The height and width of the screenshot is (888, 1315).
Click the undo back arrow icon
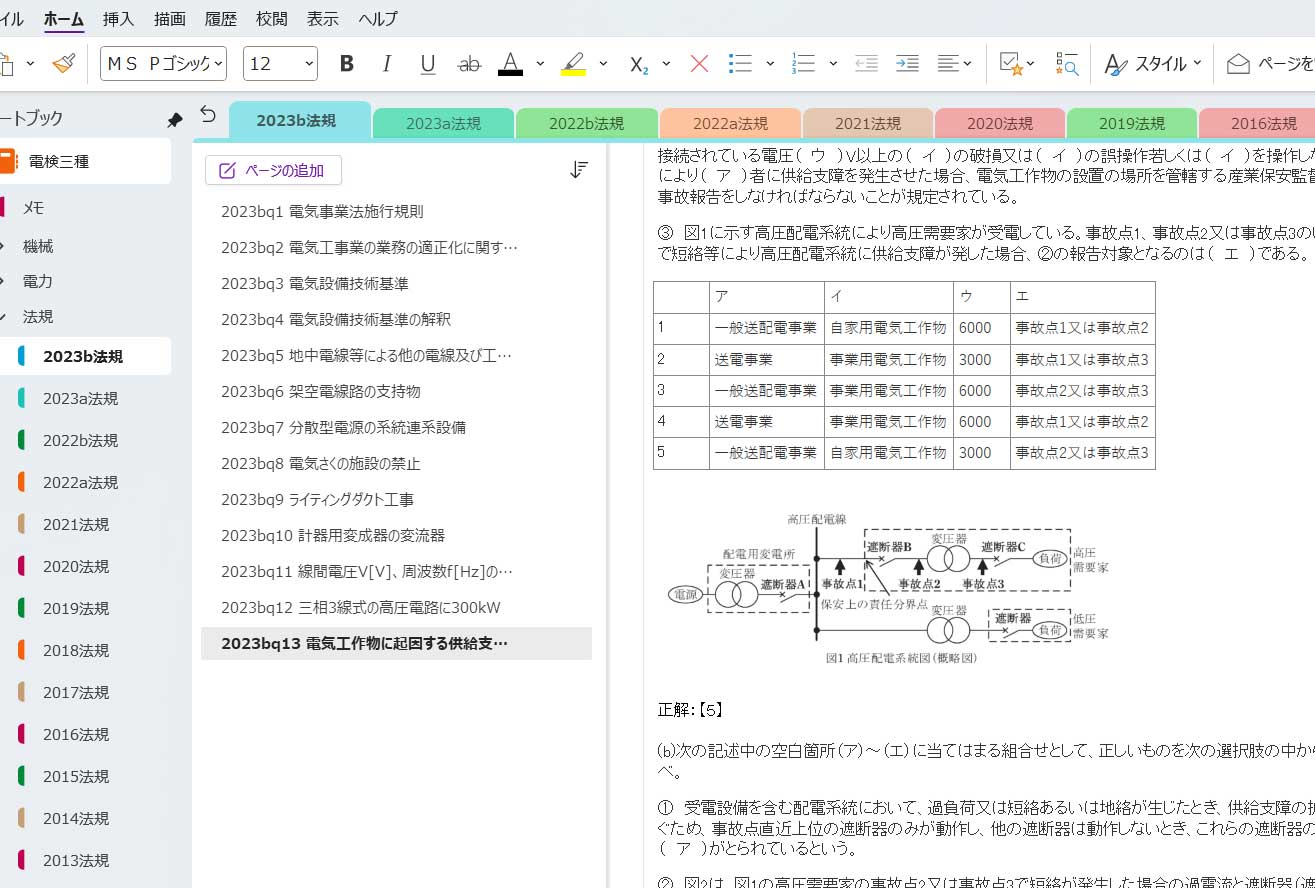[208, 114]
